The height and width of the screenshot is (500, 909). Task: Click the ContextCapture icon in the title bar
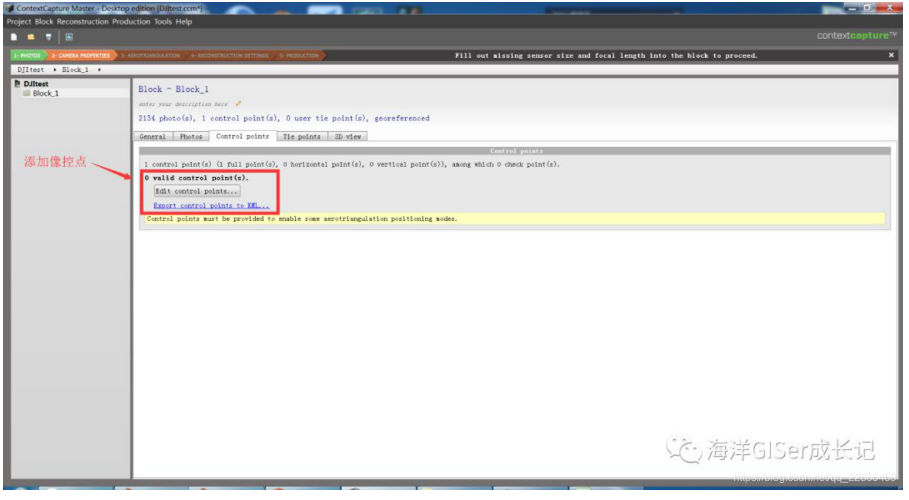(x=10, y=8)
